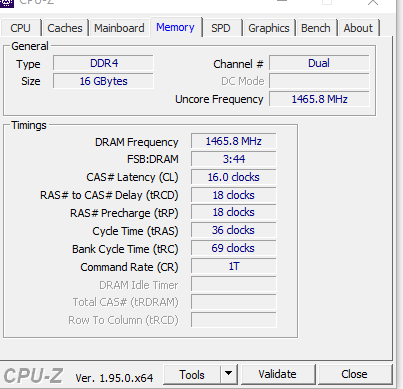Click the Channel # label
Viewport: 403px width, 389px height.
(238, 64)
